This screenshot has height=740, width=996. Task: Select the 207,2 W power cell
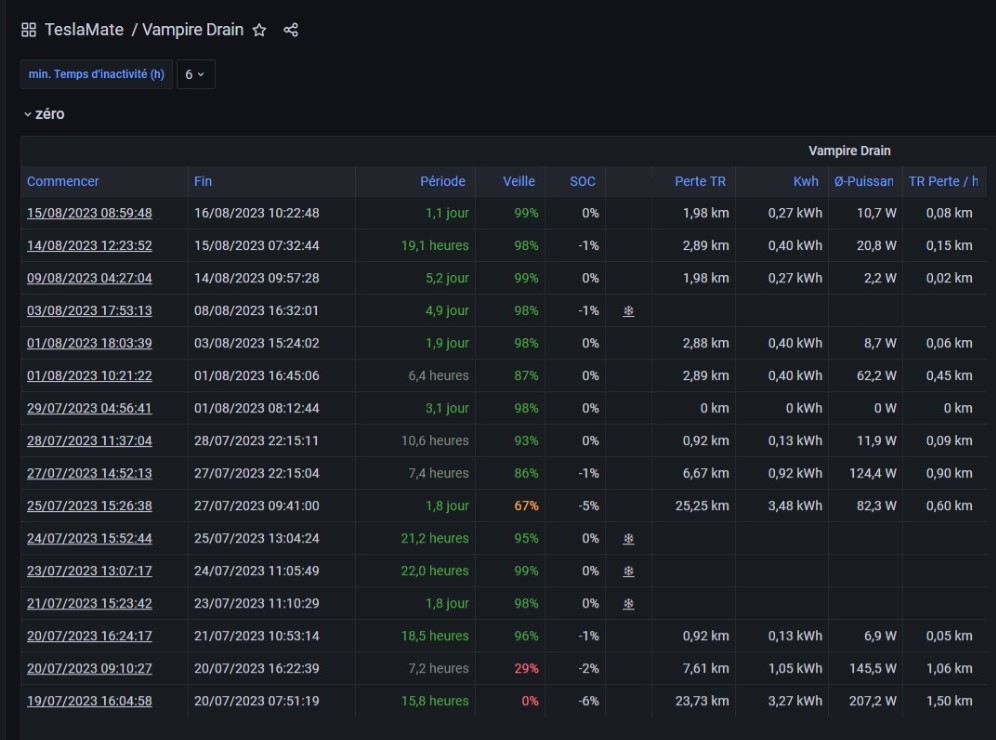coord(873,701)
